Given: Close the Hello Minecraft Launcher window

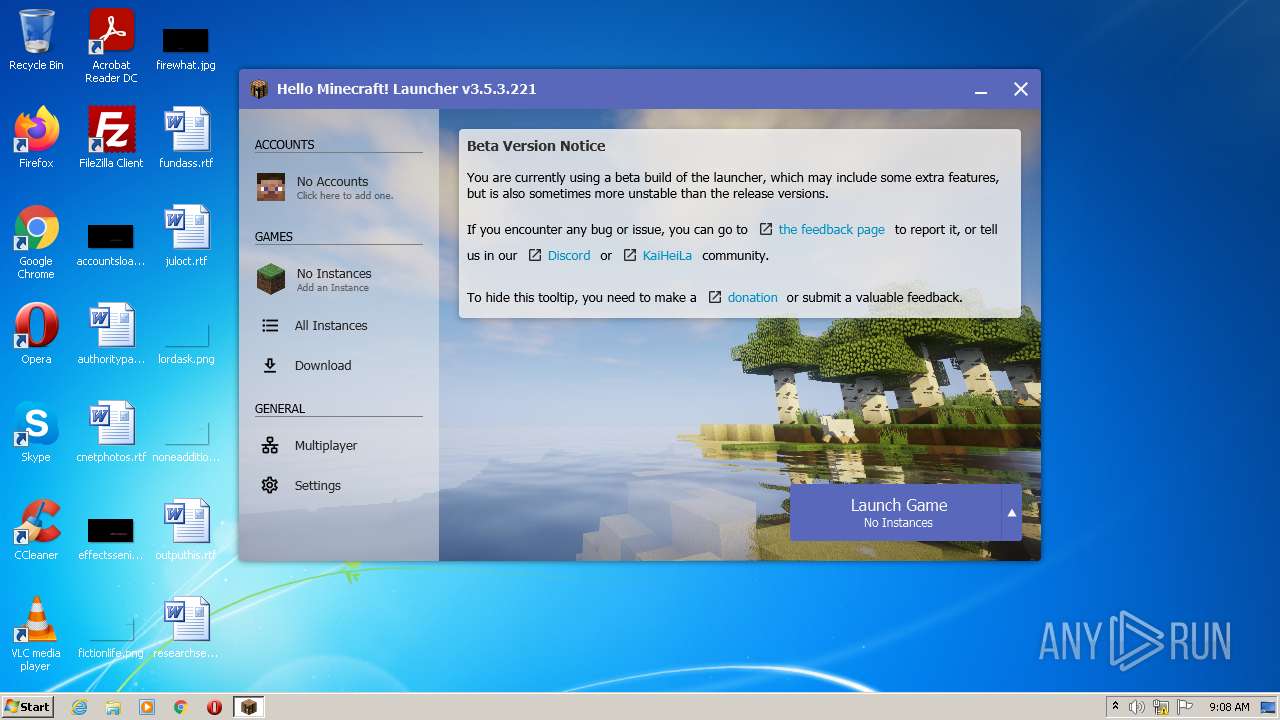Looking at the screenshot, I should pyautogui.click(x=1021, y=89).
